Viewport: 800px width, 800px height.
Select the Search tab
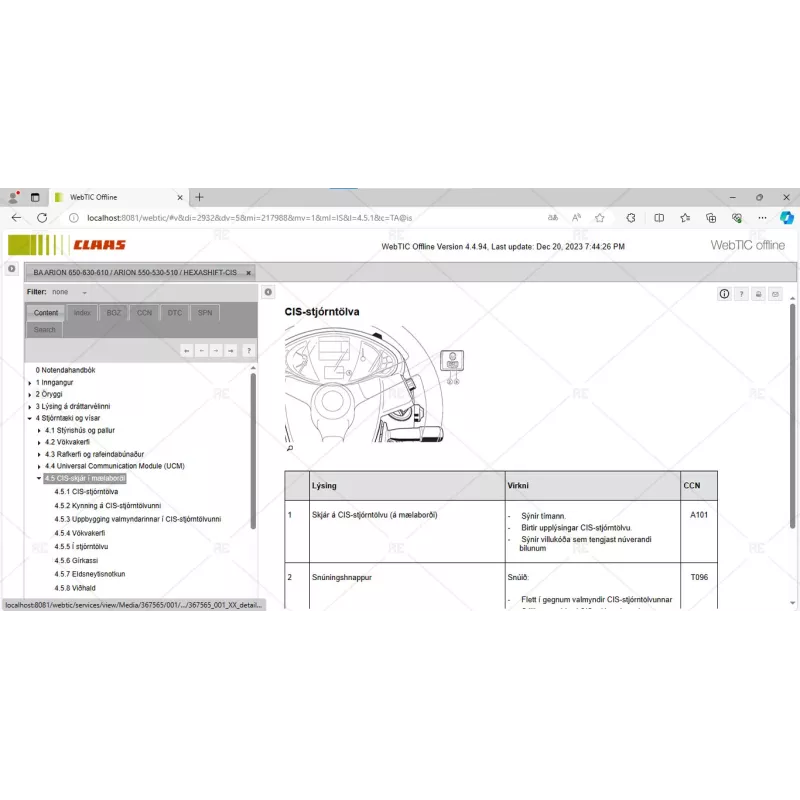44,329
